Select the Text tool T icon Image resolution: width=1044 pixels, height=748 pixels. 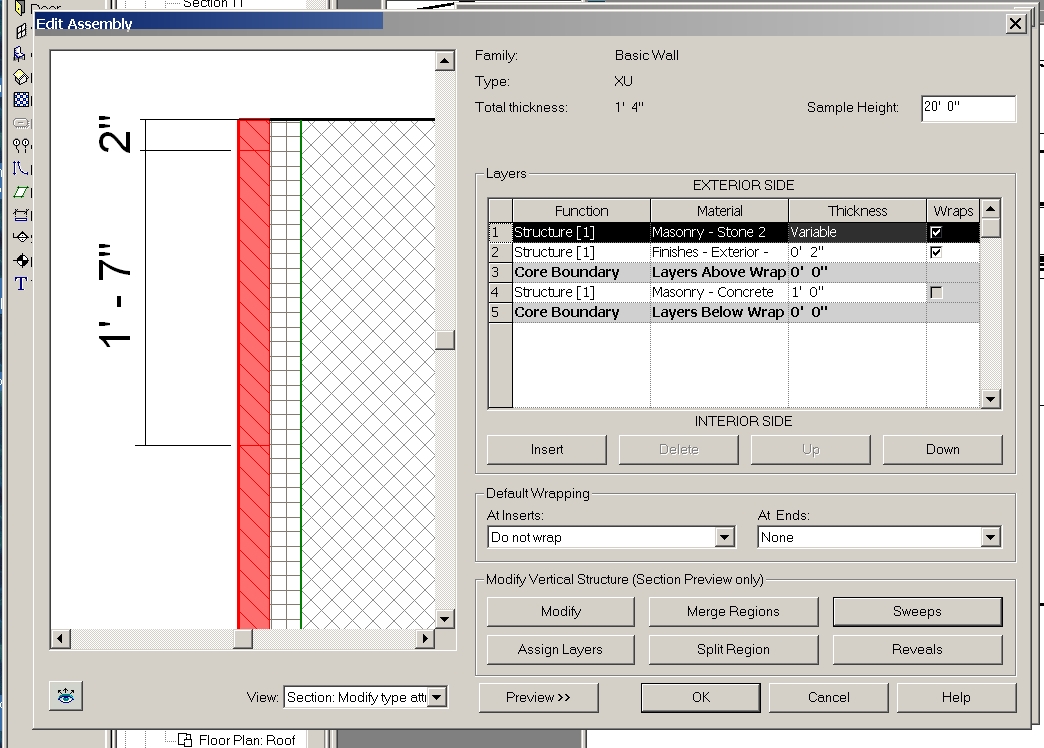pyautogui.click(x=21, y=284)
